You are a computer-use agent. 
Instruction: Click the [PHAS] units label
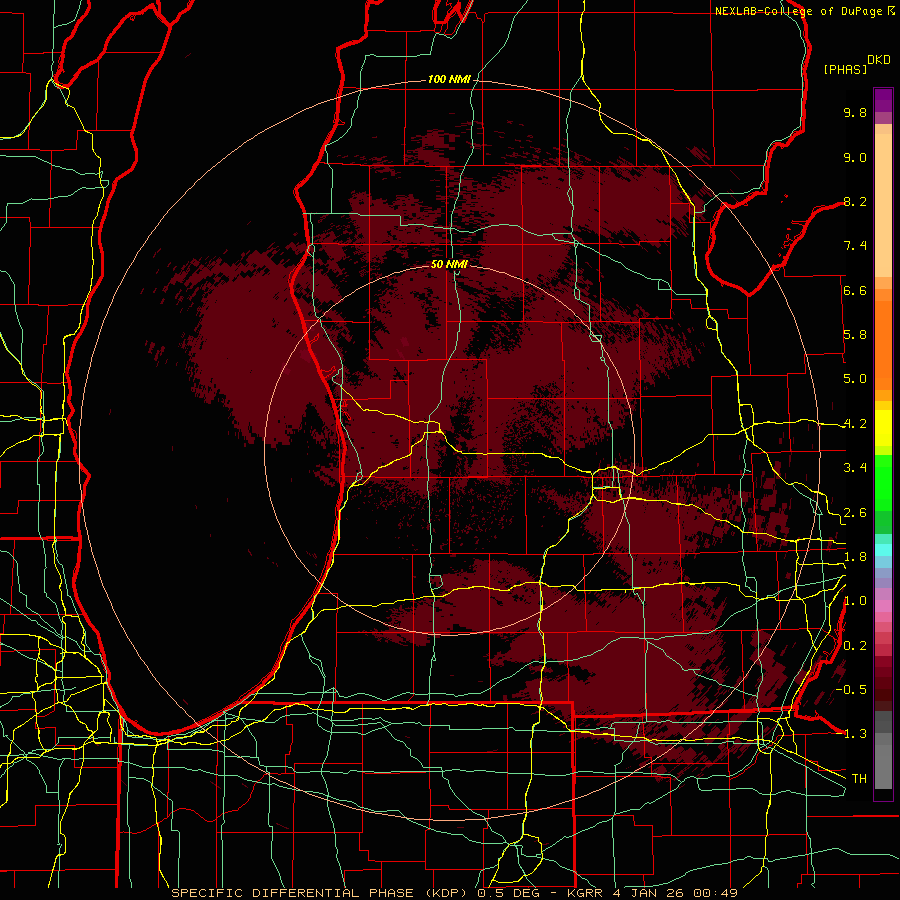[x=845, y=69]
